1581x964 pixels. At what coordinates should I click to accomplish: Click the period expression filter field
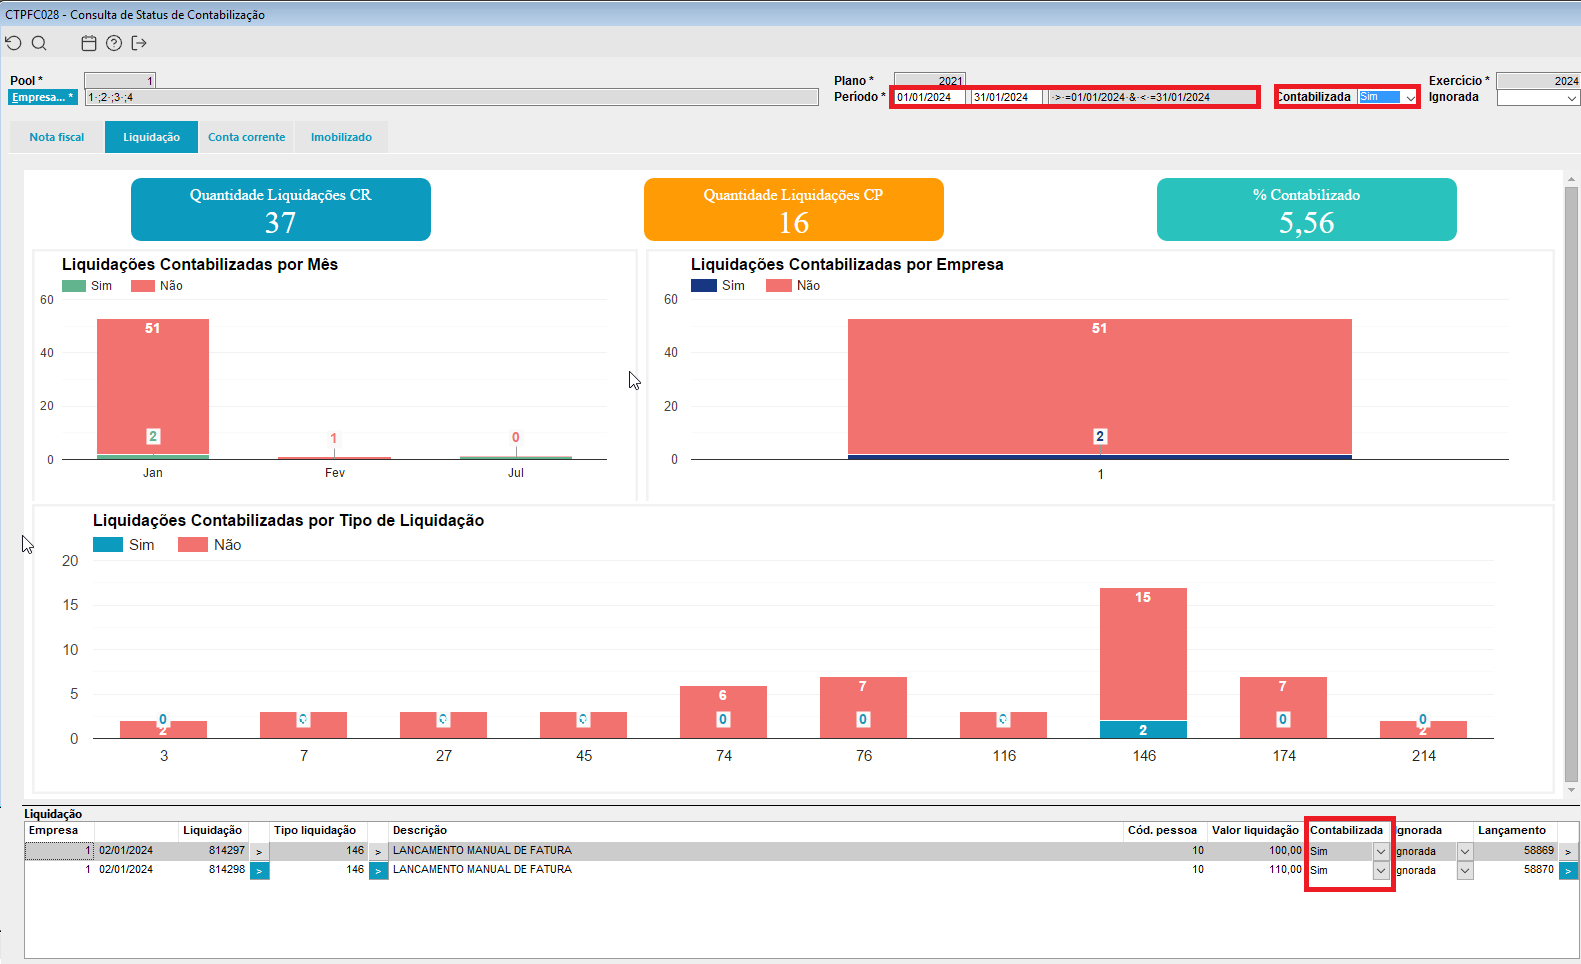point(1153,97)
